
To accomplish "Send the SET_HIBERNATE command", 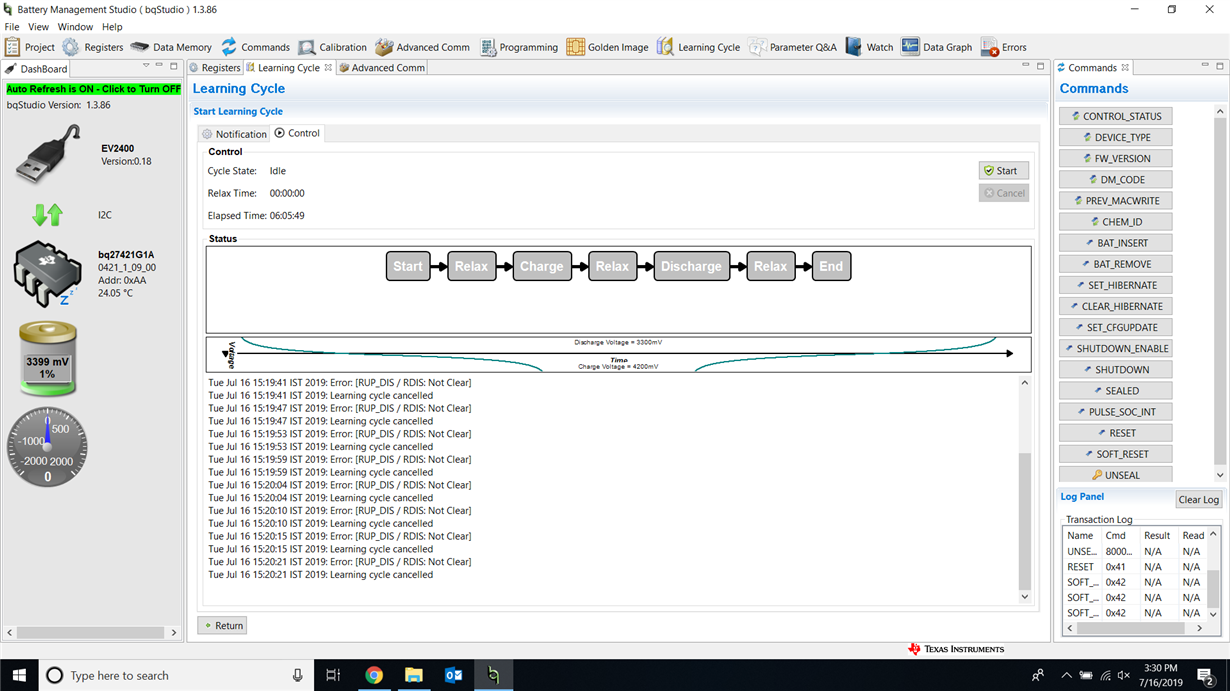I will click(x=1116, y=285).
